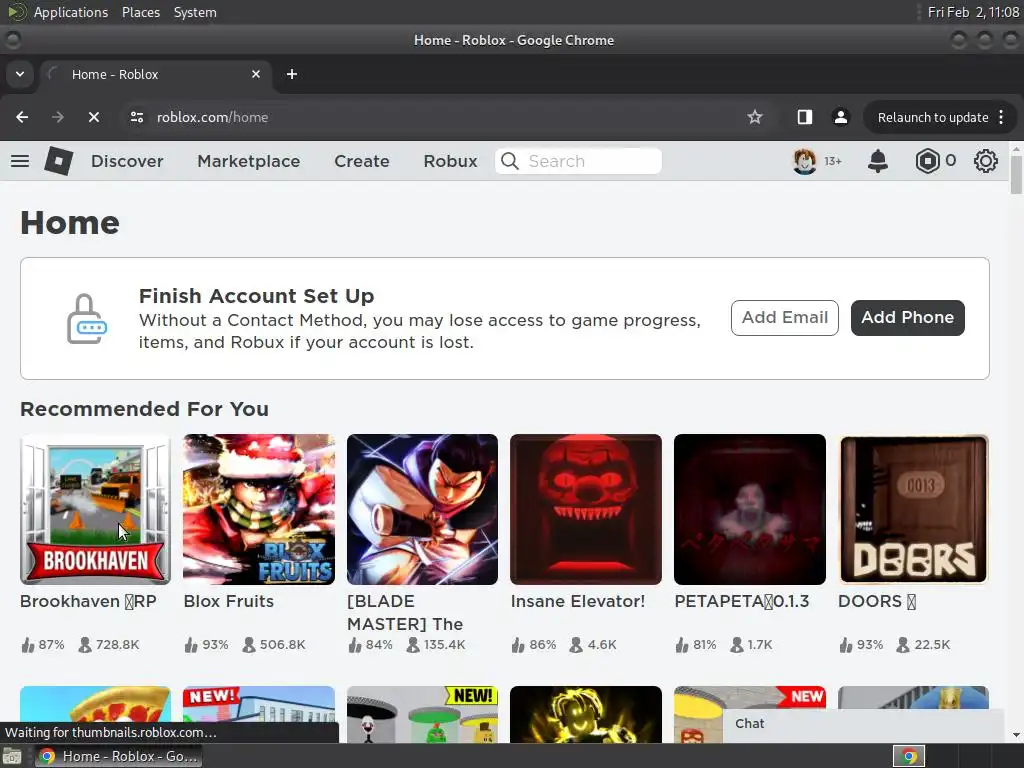Click the 93% rating under Blox Fruits
This screenshot has width=1024, height=768.
[x=215, y=645]
